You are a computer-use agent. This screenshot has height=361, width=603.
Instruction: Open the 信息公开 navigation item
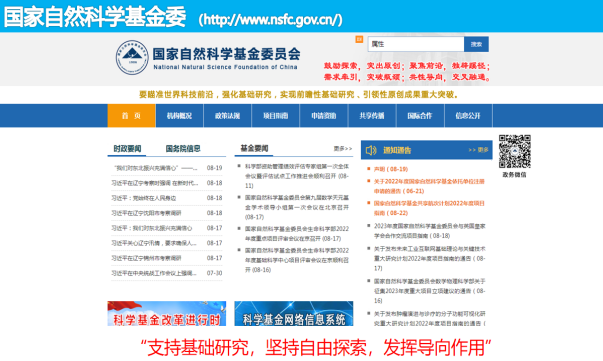[x=468, y=116]
